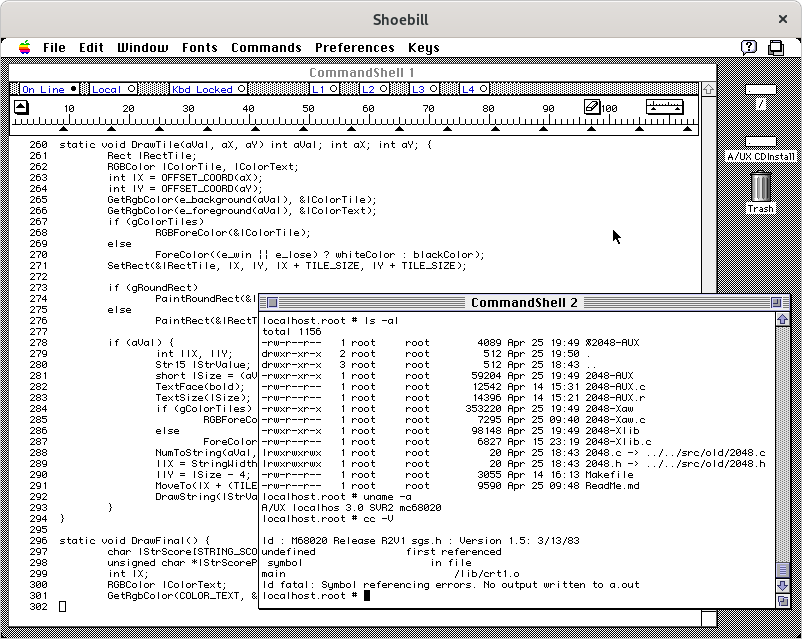802x639 pixels.
Task: Click the tab stop marker nearest ruler 10
Action: point(63,128)
